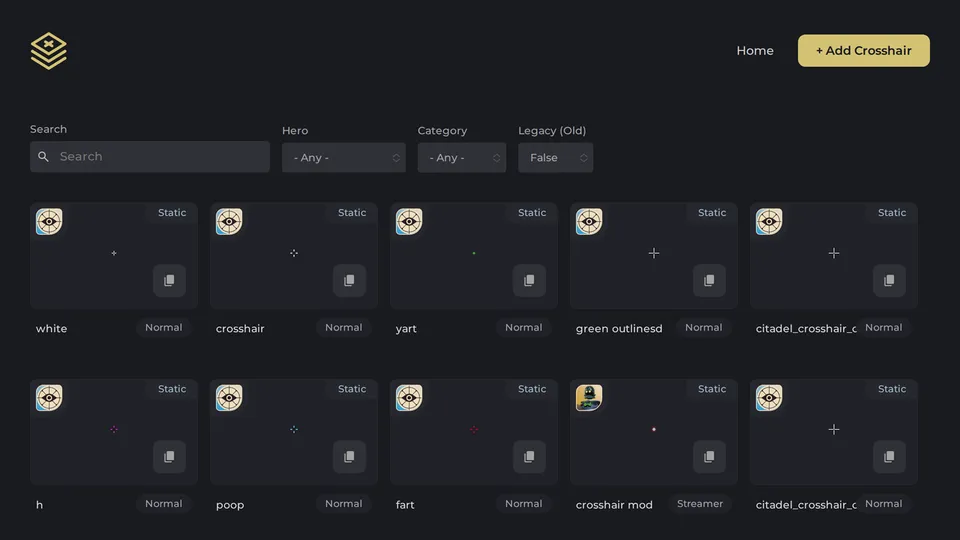
Task: Copy the 'crosshair mod' crosshair code
Action: [x=709, y=457]
